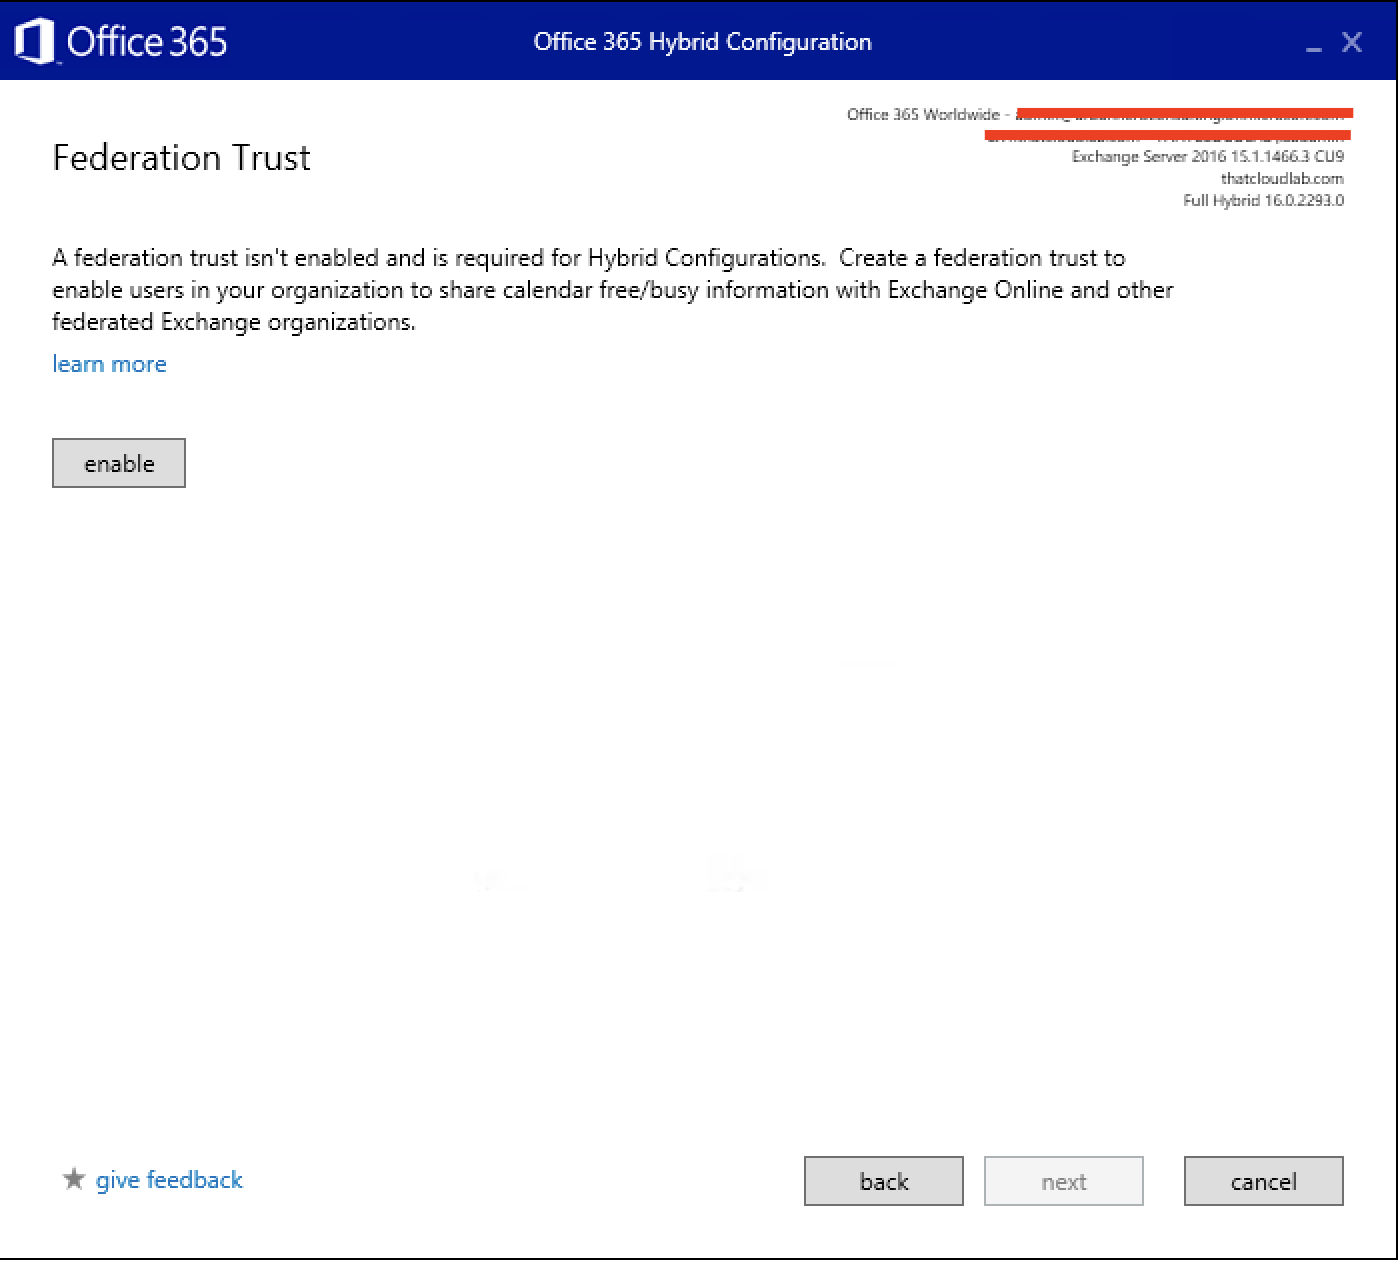This screenshot has height=1264, width=1398.
Task: Minimize the Hybrid Configuration window
Action: [x=1313, y=46]
